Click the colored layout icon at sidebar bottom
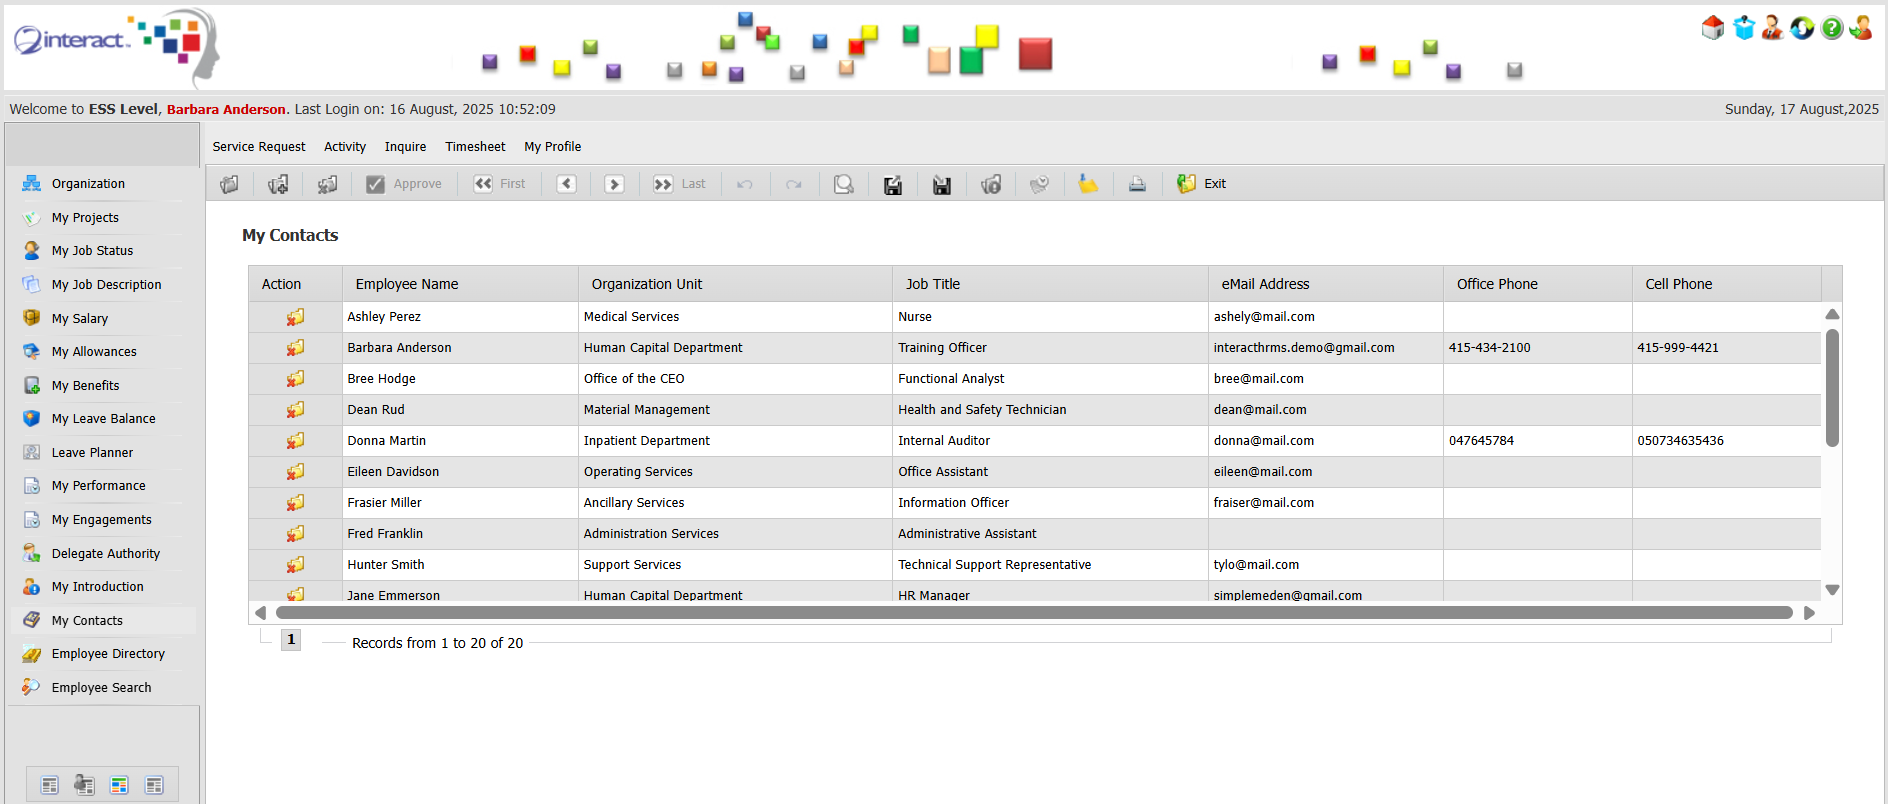 pyautogui.click(x=119, y=785)
